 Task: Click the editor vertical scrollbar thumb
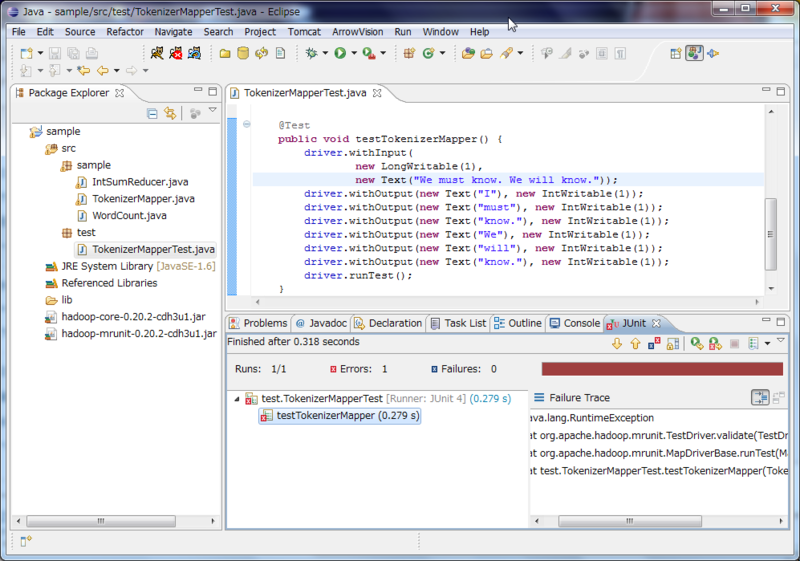770,234
